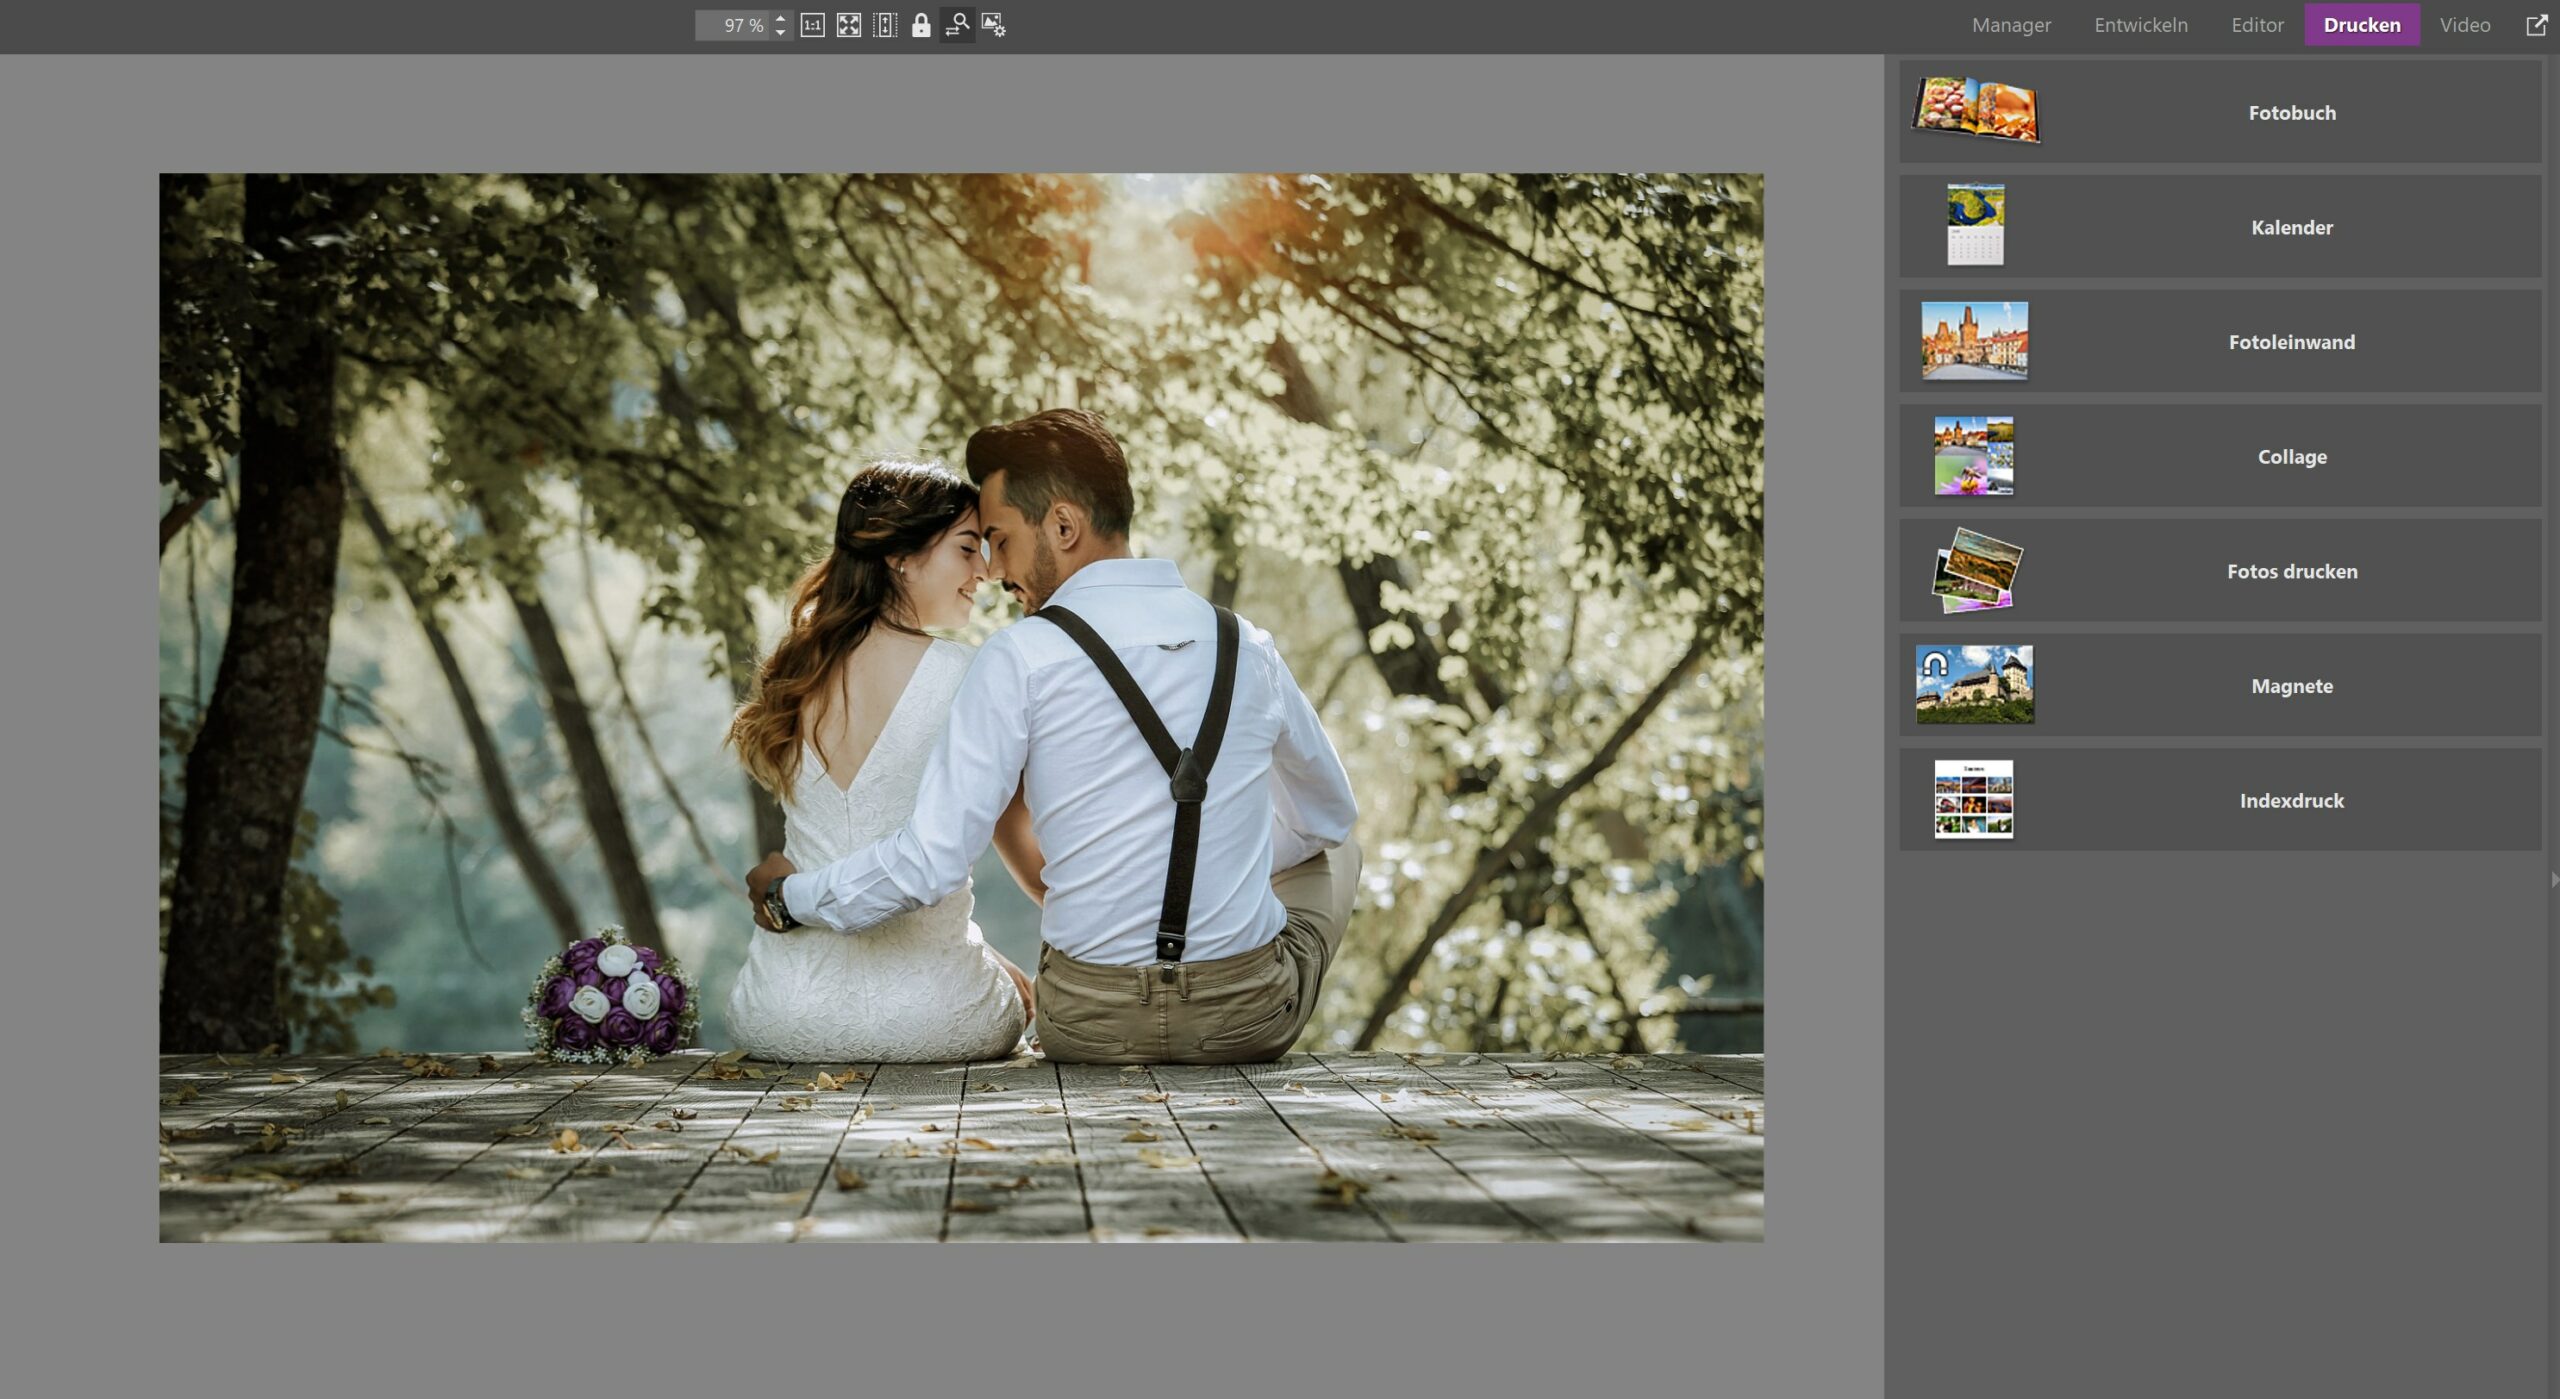Toggle the synchronized zoom magnifier icon
The width and height of the screenshot is (2560, 1399).
pos(957,25)
